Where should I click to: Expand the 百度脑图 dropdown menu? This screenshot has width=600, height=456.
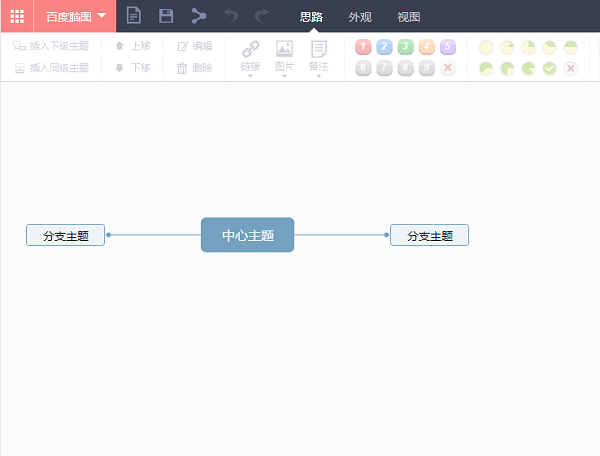pyautogui.click(x=75, y=16)
